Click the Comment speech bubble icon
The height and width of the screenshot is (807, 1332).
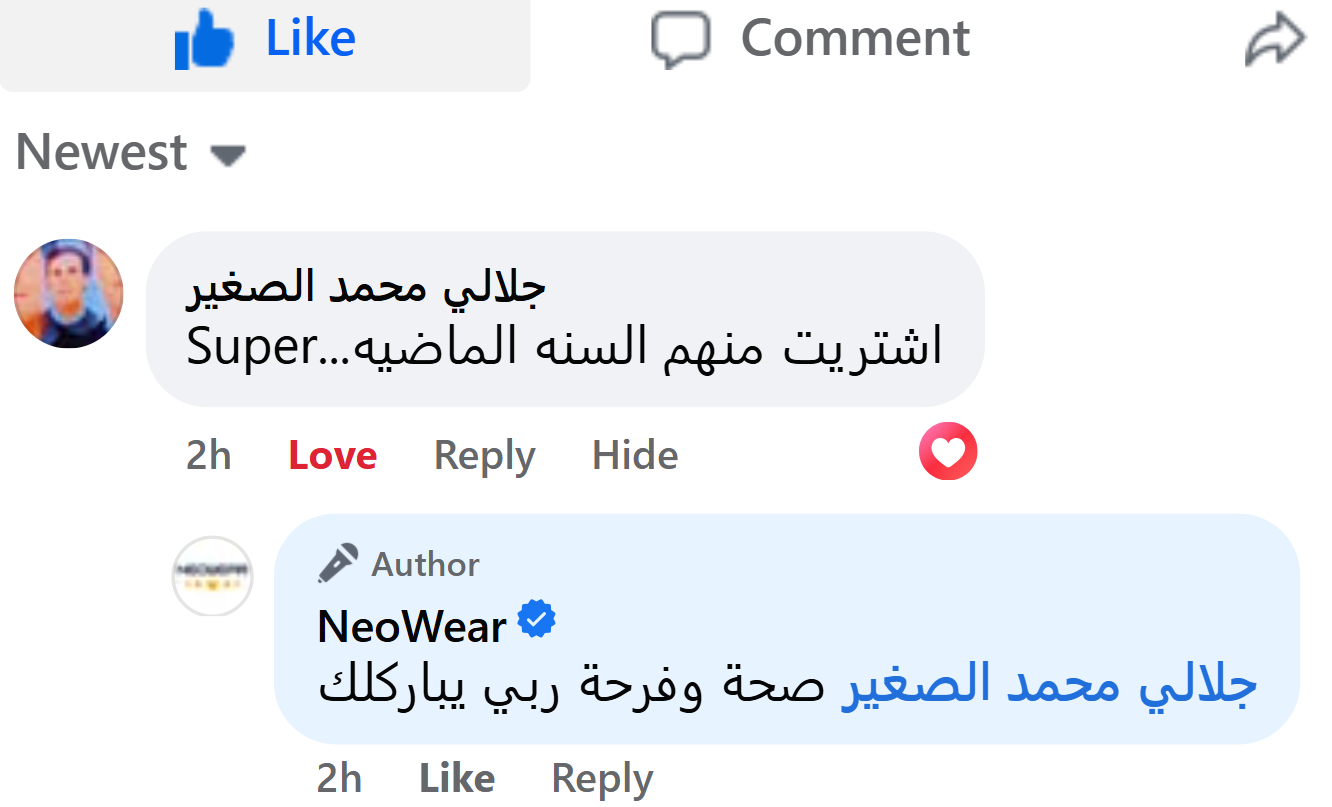click(681, 40)
